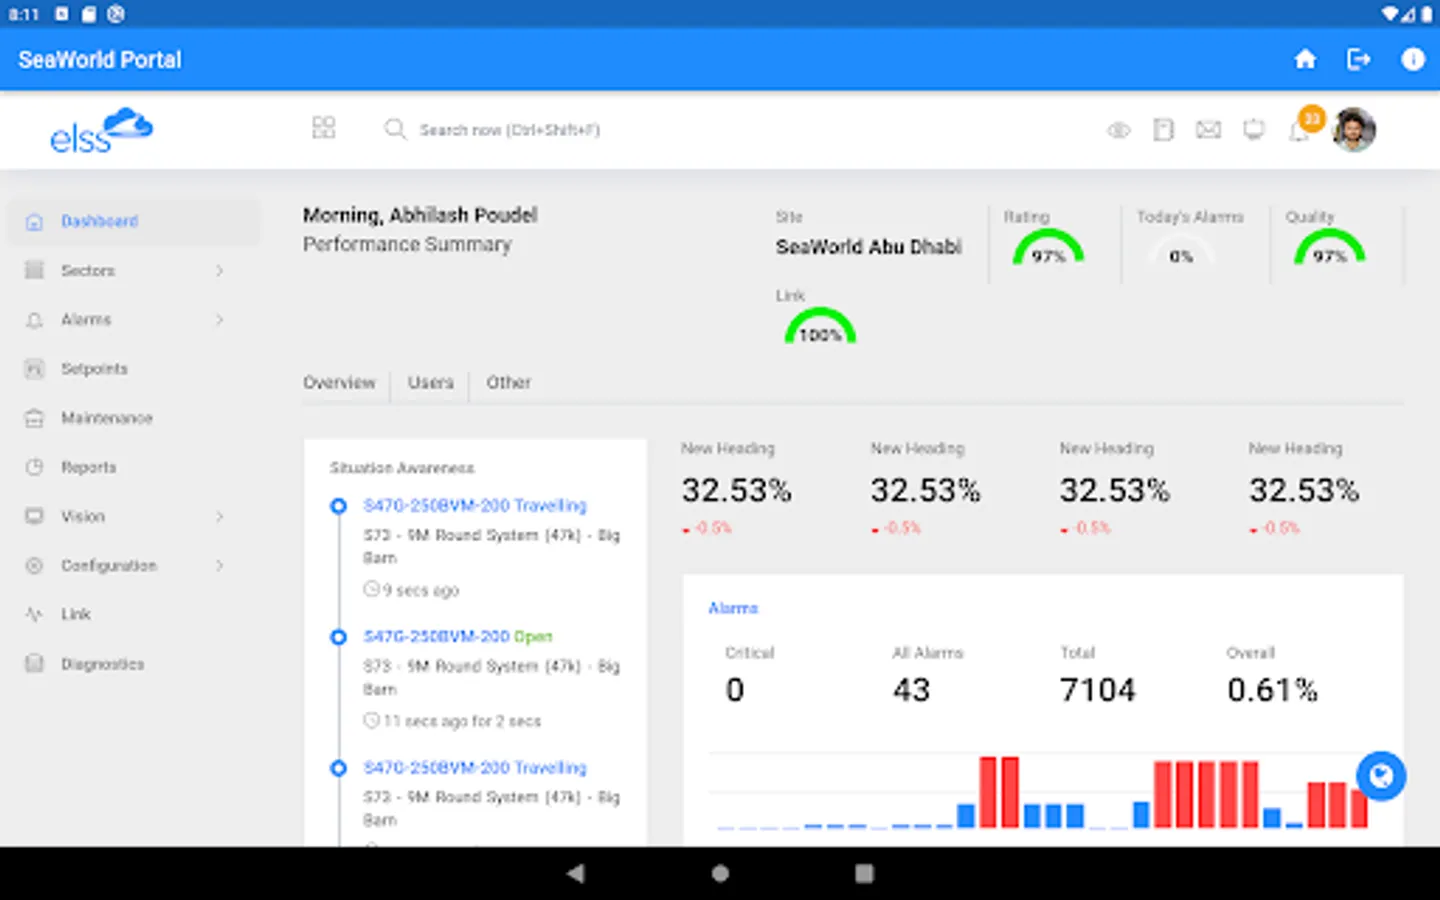The width and height of the screenshot is (1440, 900).
Task: Open the notifications bell with badge
Action: (x=1301, y=129)
